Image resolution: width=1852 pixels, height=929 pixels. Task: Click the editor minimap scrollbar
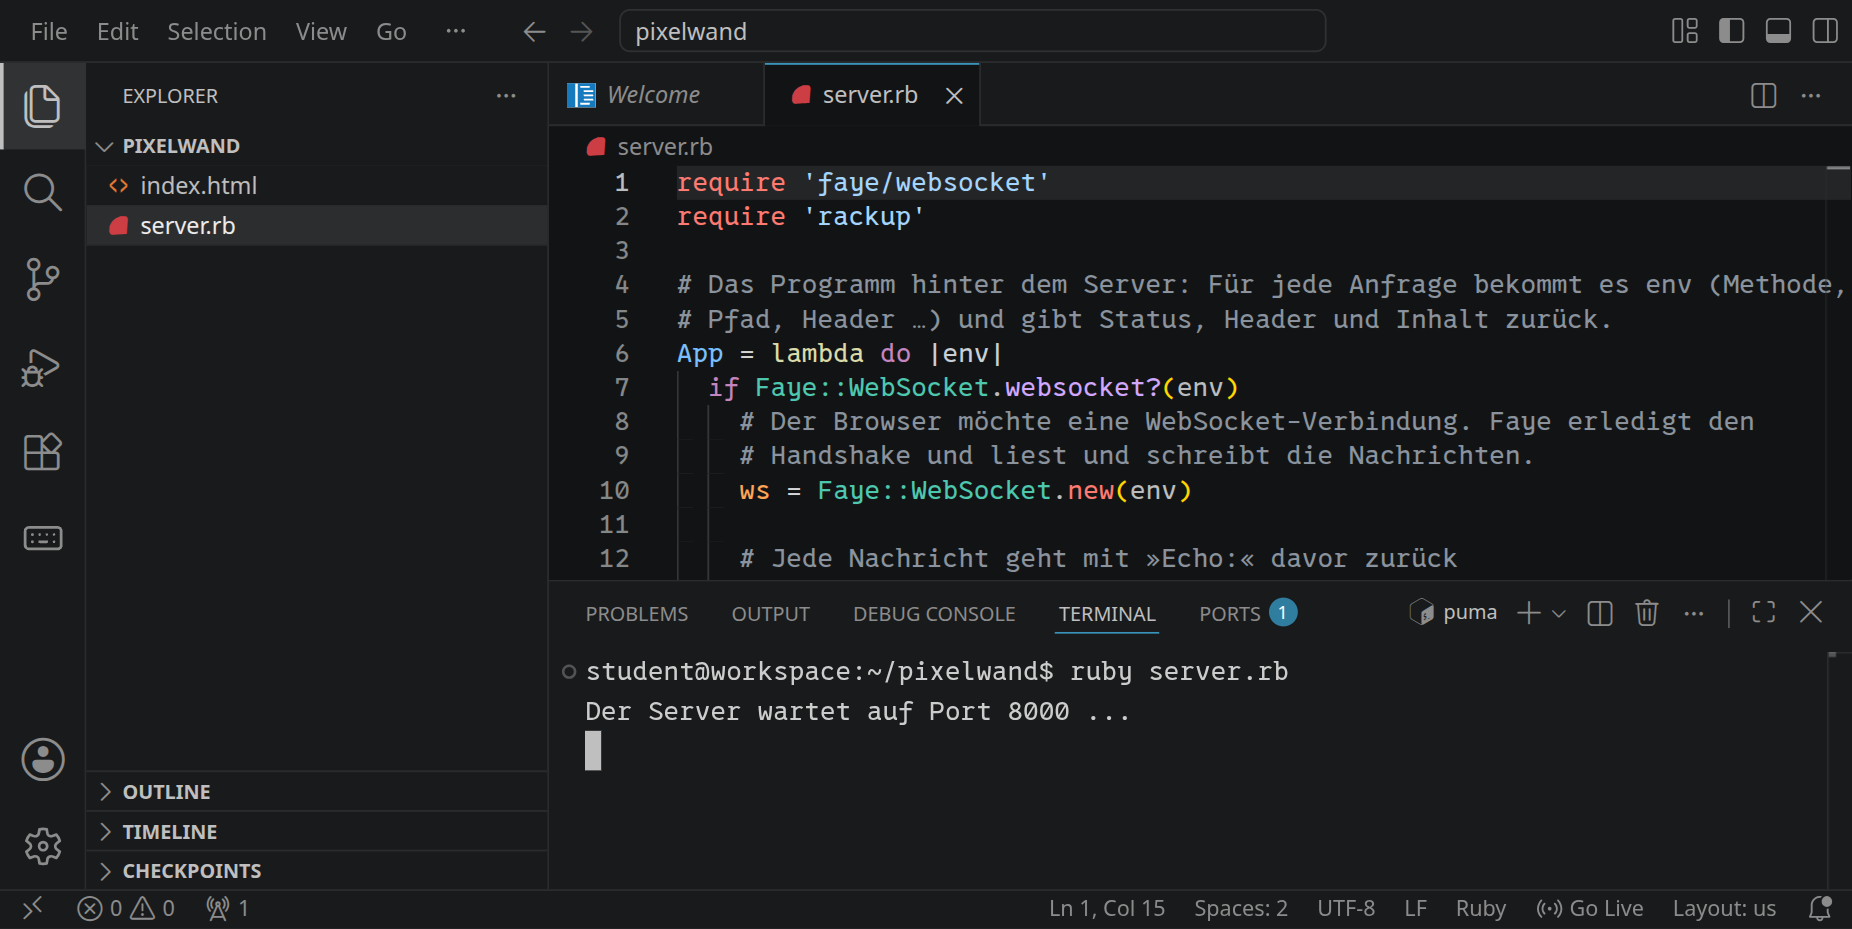[1839, 372]
